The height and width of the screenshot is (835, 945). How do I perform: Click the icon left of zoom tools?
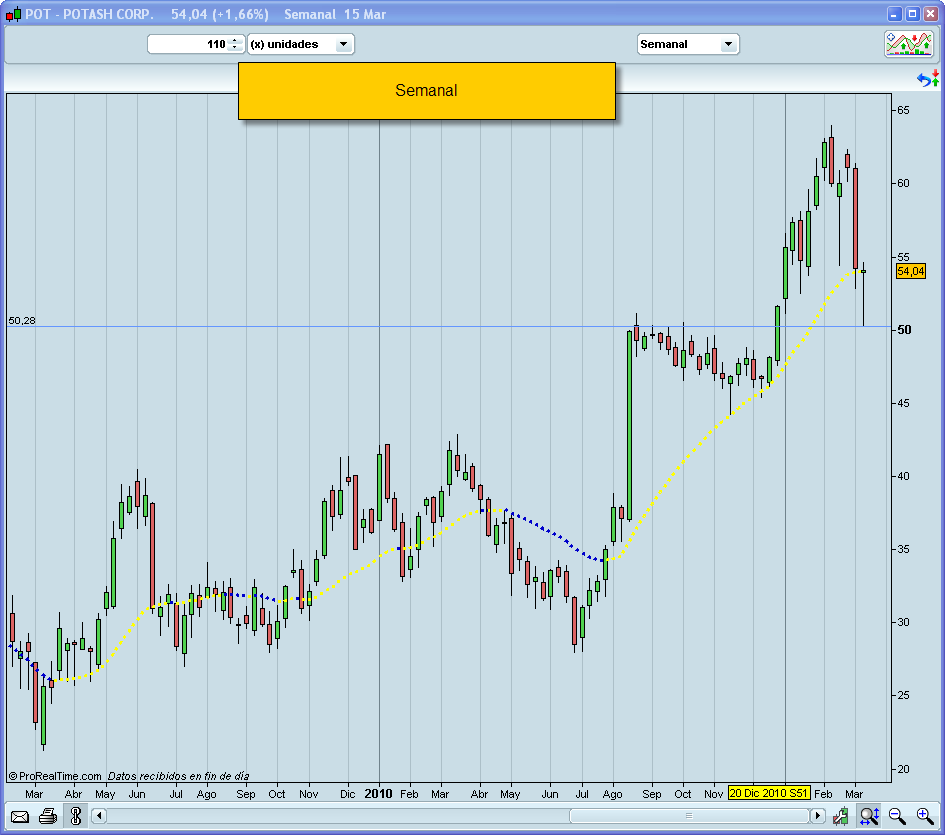(841, 816)
